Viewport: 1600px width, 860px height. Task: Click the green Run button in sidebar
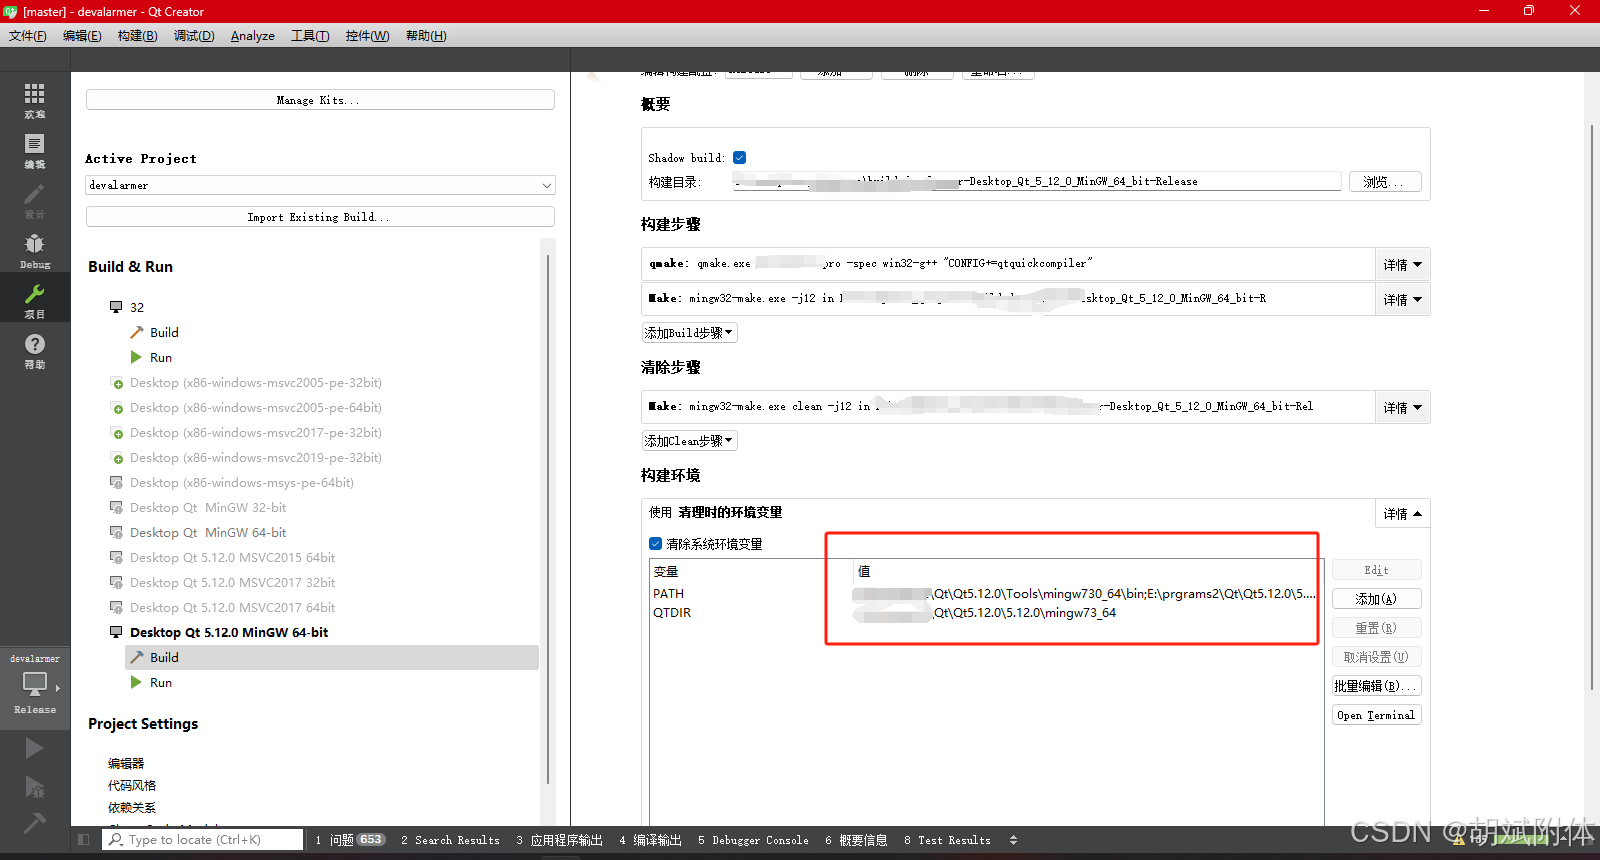[x=34, y=748]
